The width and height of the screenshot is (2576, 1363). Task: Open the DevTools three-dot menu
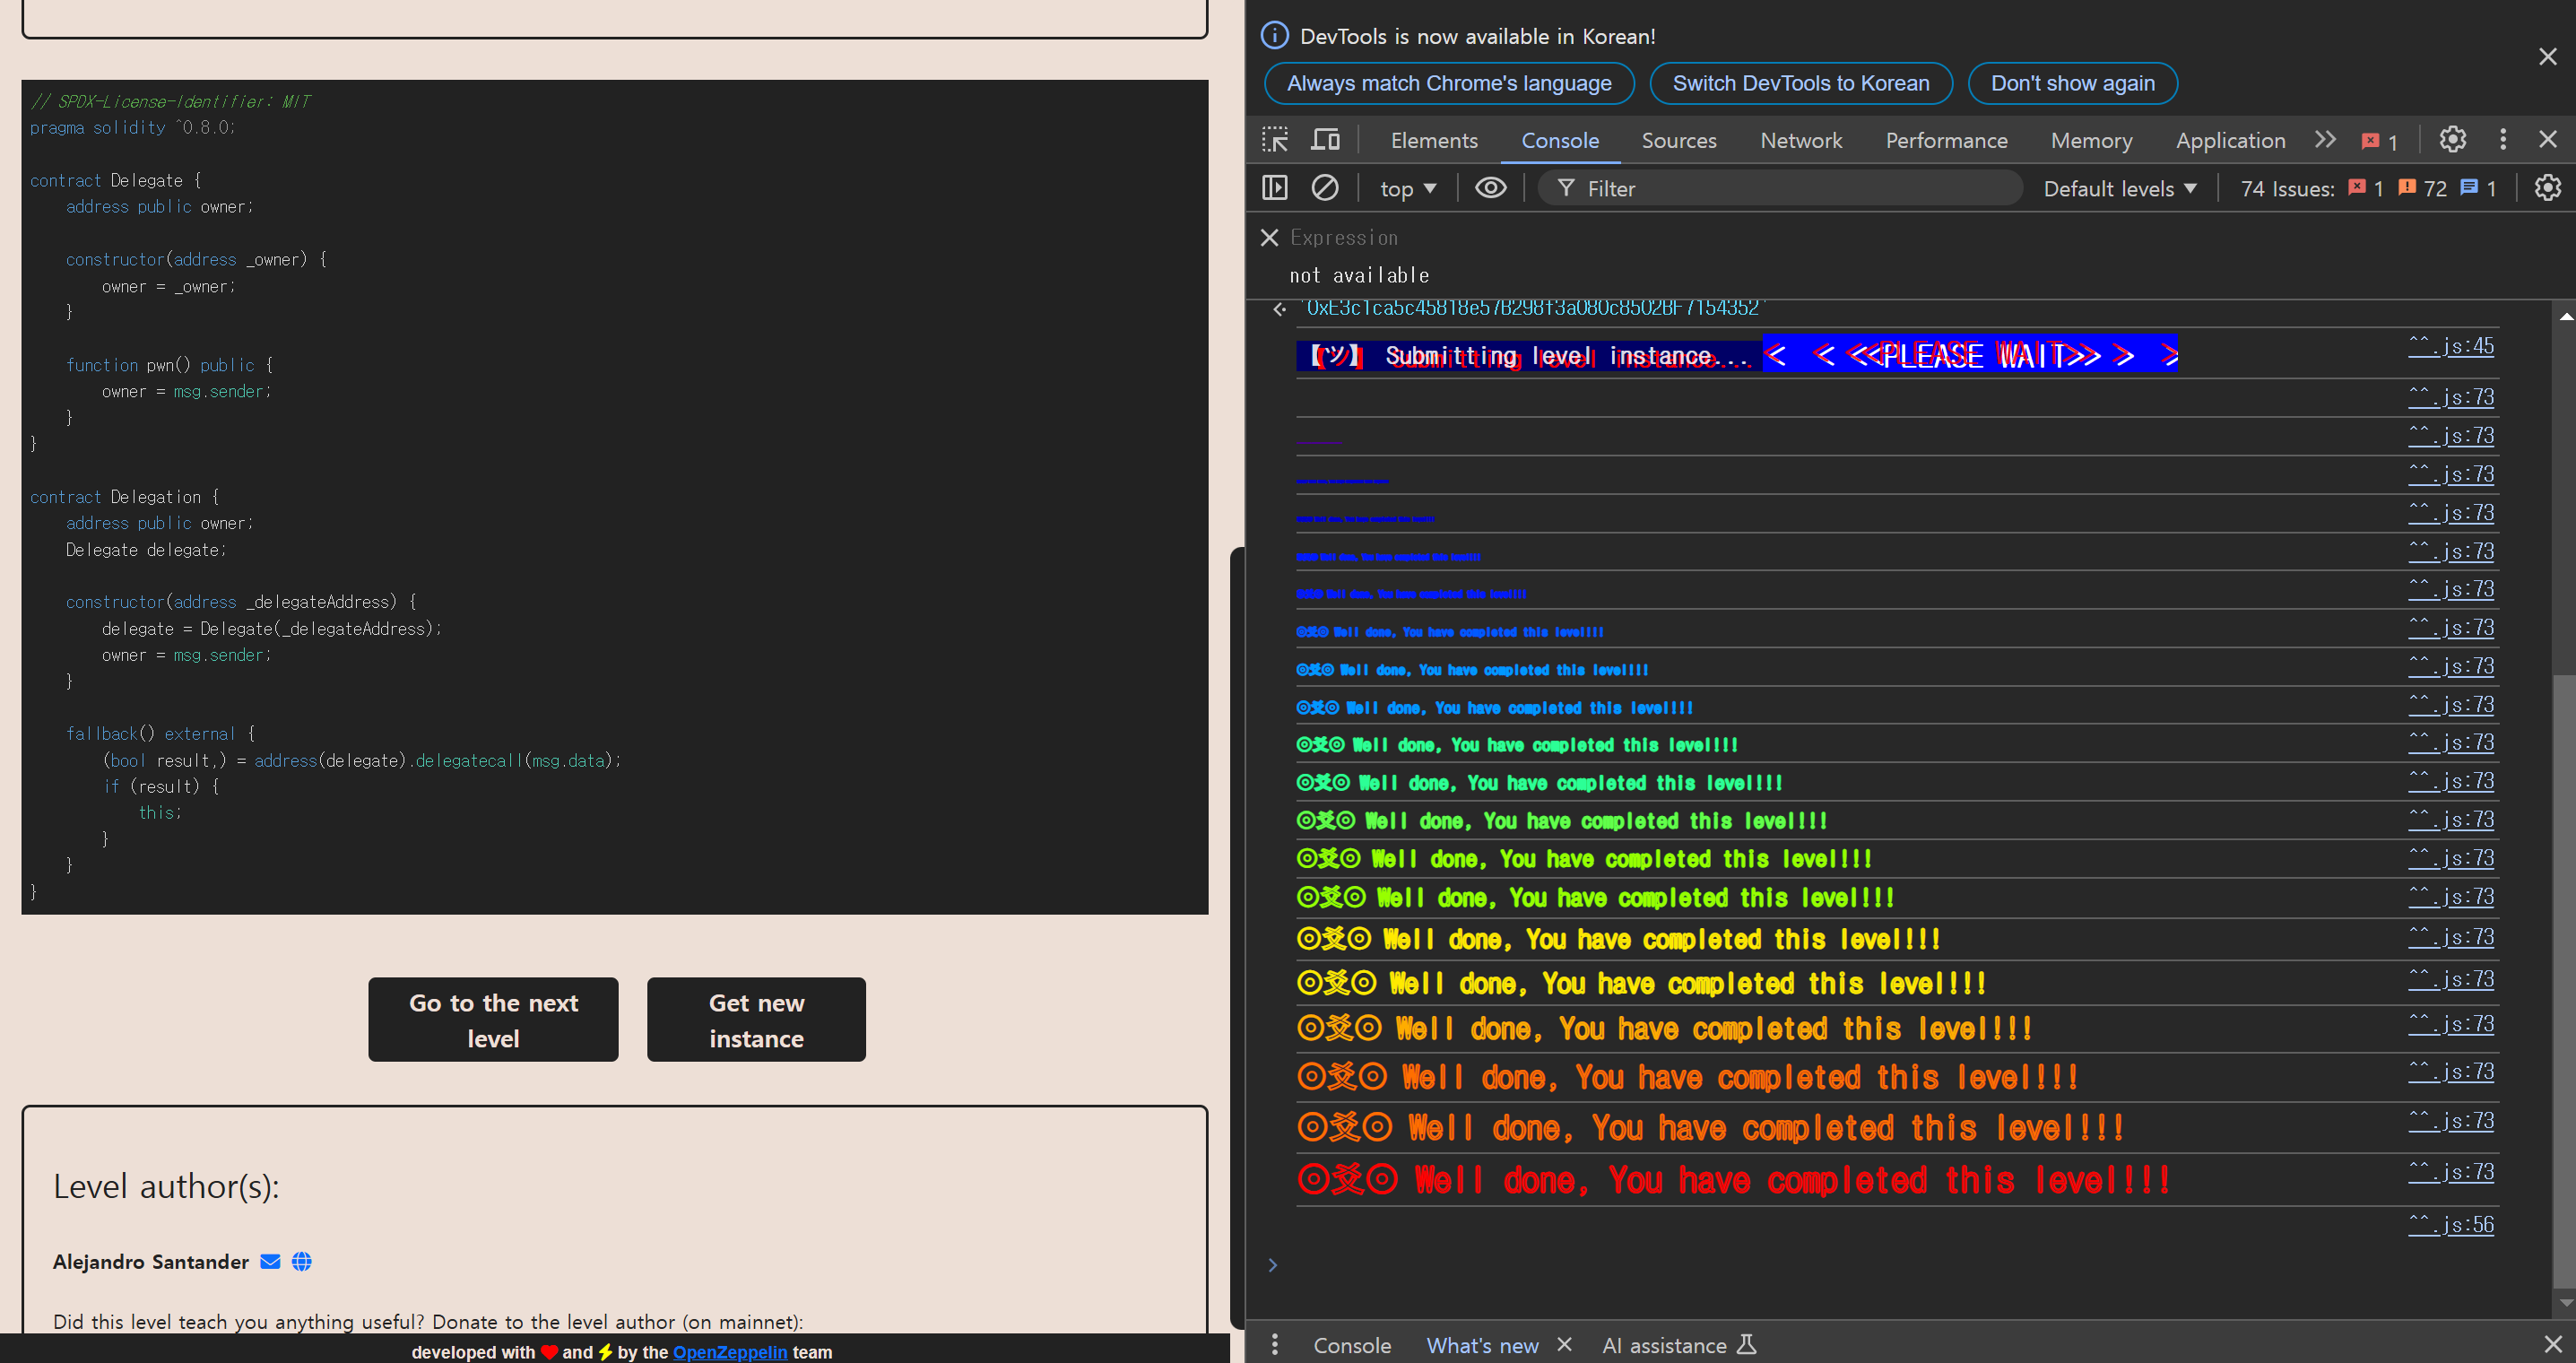tap(2503, 140)
